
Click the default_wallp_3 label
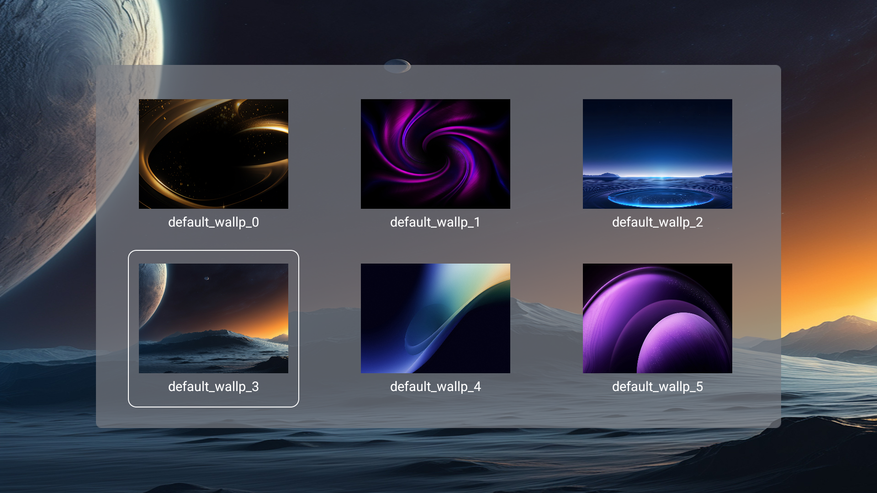click(x=213, y=387)
